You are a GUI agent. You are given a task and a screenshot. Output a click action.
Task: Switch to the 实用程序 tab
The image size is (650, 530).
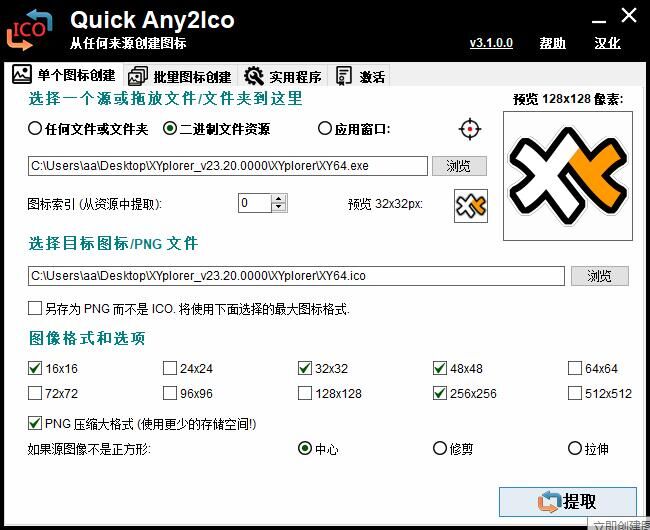click(x=283, y=77)
